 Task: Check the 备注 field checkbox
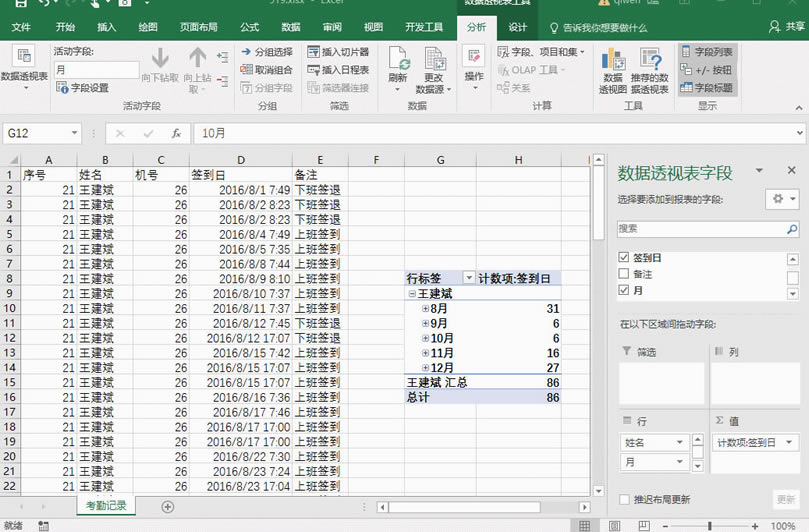624,274
